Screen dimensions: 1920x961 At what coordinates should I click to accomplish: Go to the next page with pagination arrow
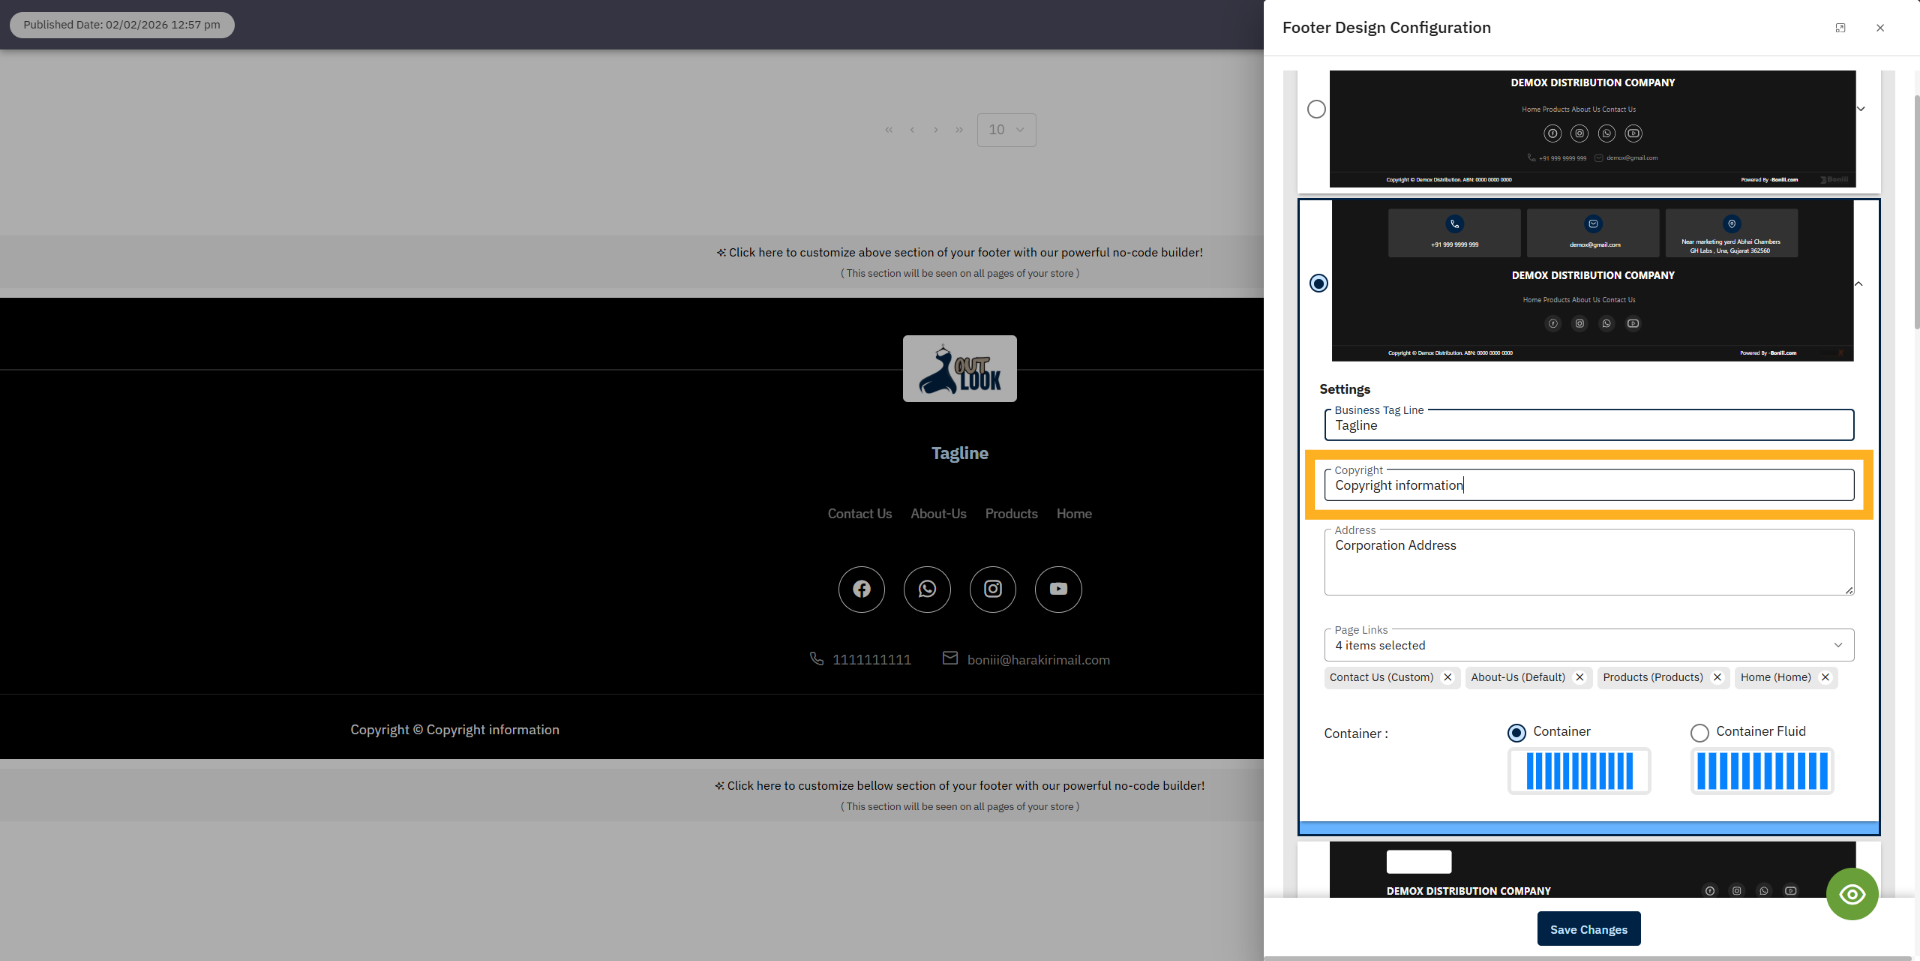click(x=935, y=129)
